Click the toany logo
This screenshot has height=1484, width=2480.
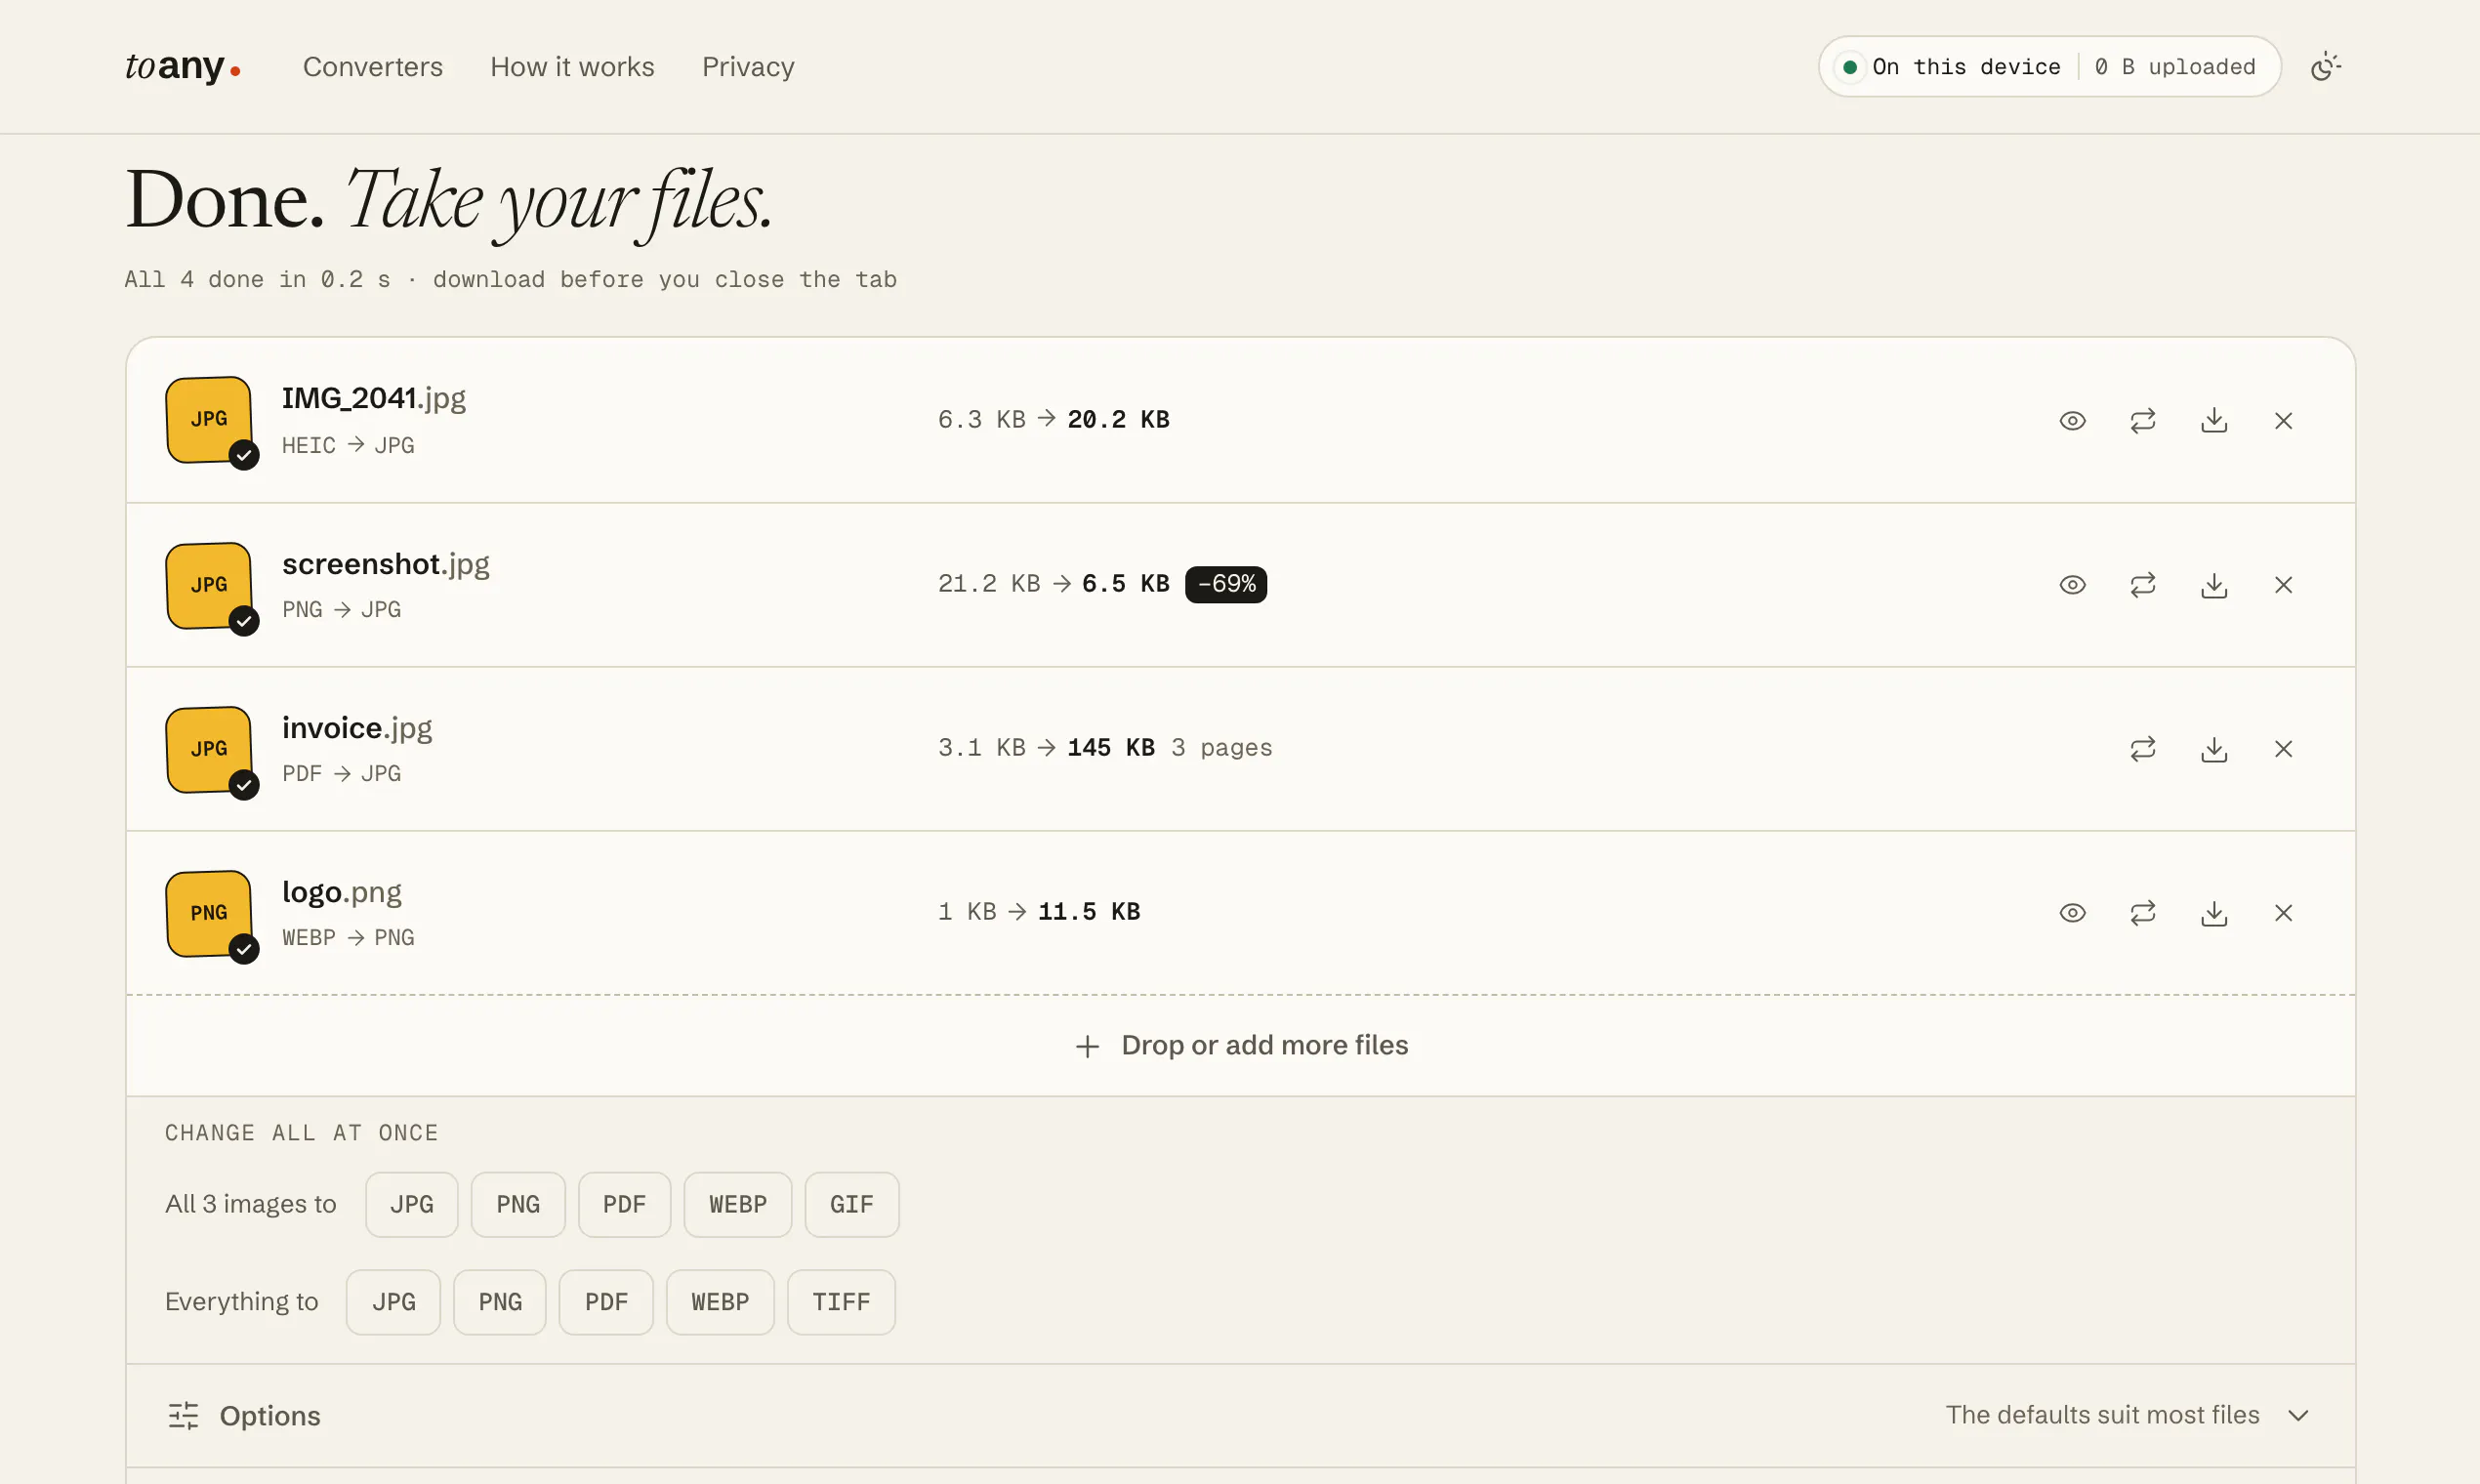(182, 67)
